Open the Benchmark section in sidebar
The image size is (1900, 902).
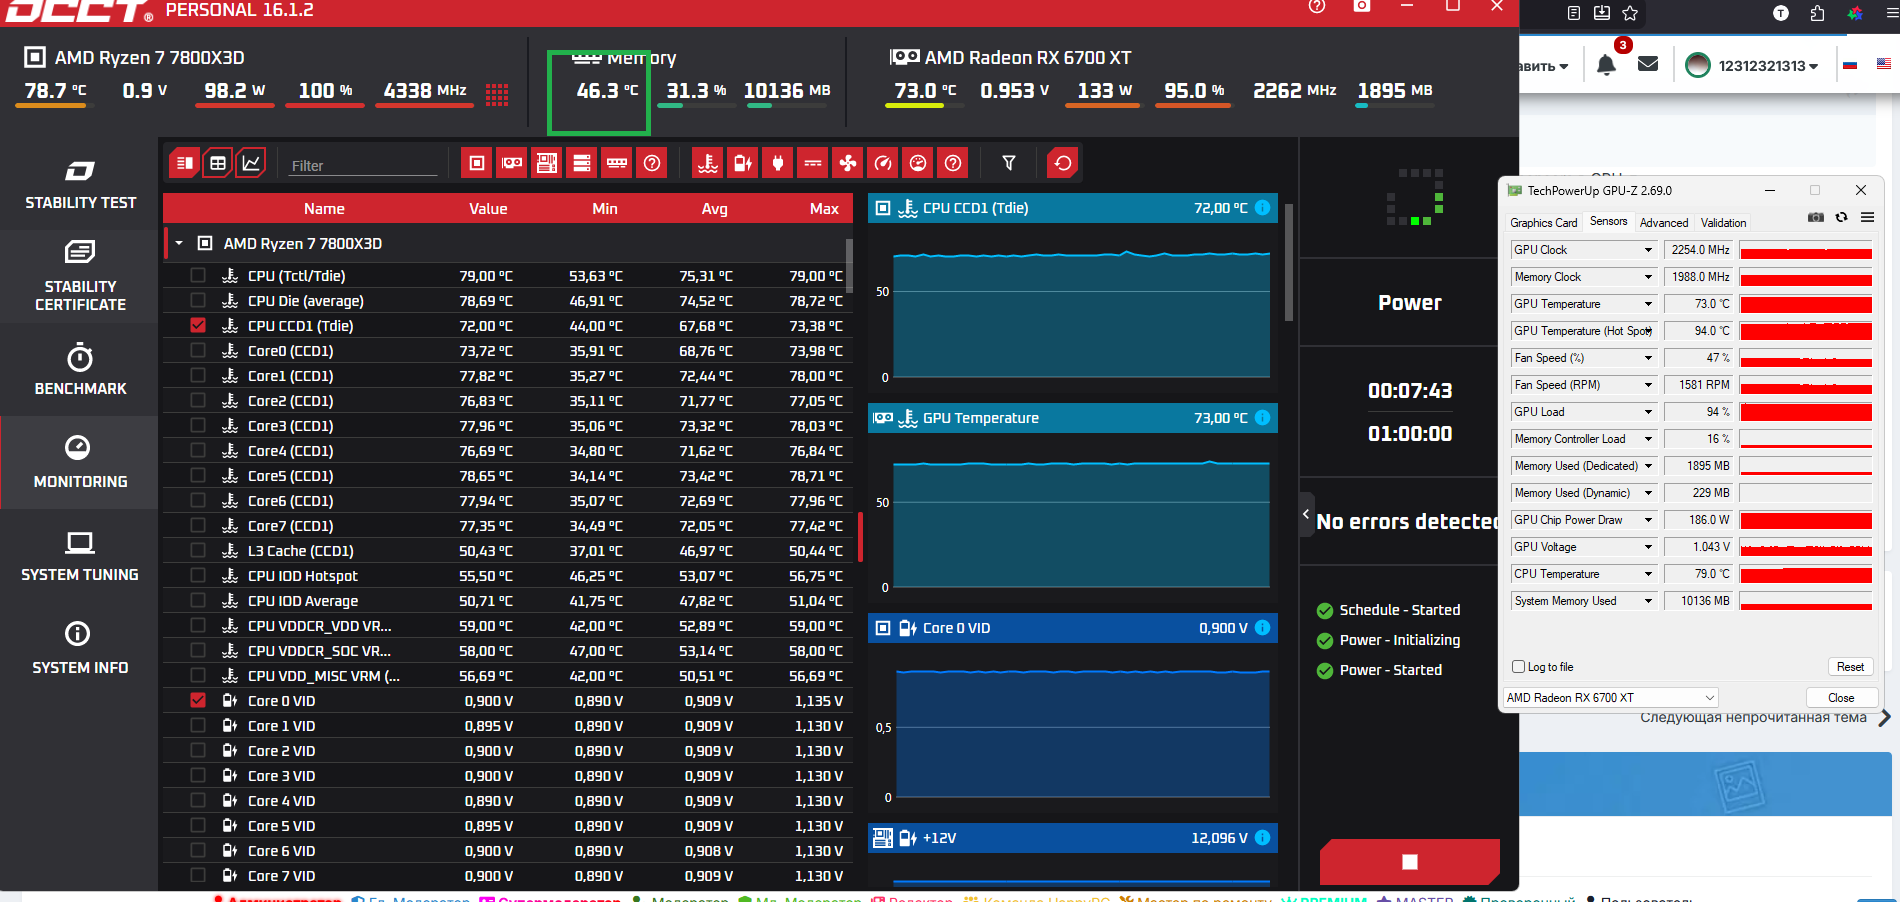click(80, 370)
